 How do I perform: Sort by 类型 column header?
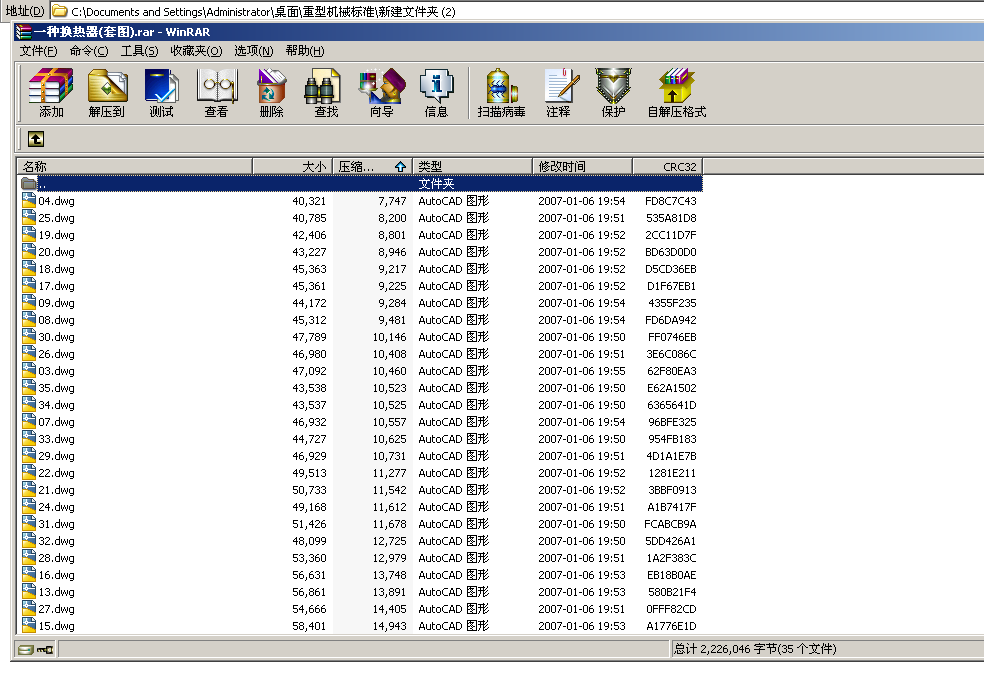472,166
